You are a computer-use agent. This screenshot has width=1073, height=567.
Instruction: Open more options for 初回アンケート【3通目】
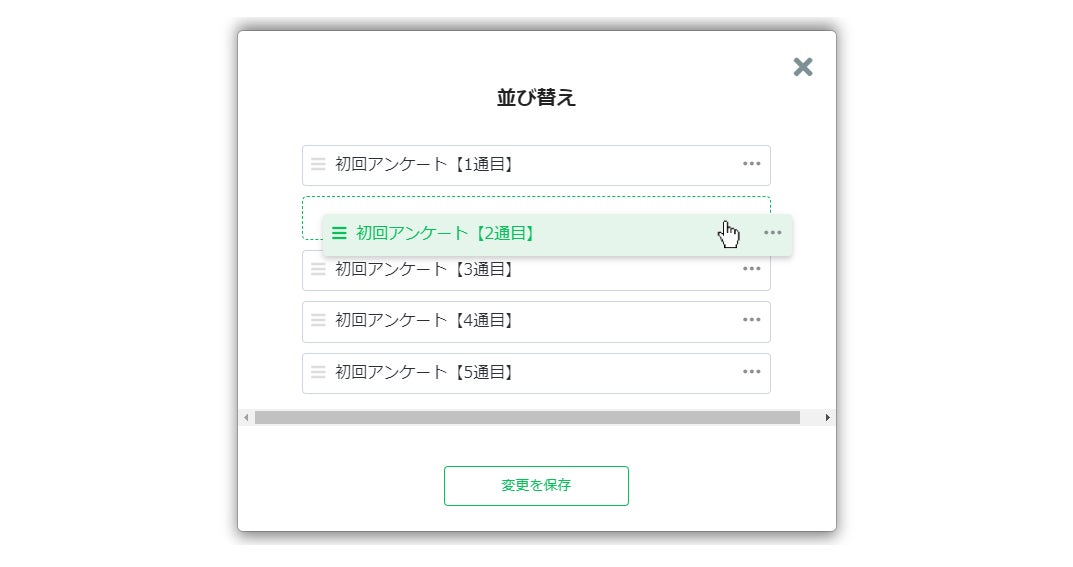tap(751, 269)
